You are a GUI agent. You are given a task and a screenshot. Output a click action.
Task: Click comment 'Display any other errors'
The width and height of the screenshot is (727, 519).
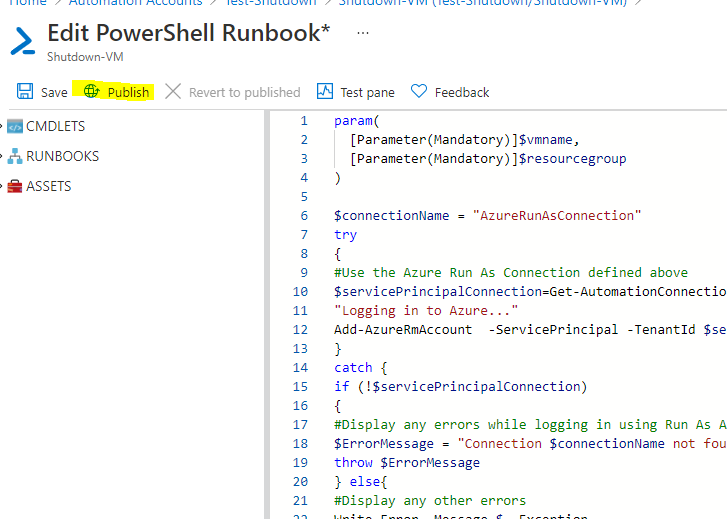[x=430, y=501]
